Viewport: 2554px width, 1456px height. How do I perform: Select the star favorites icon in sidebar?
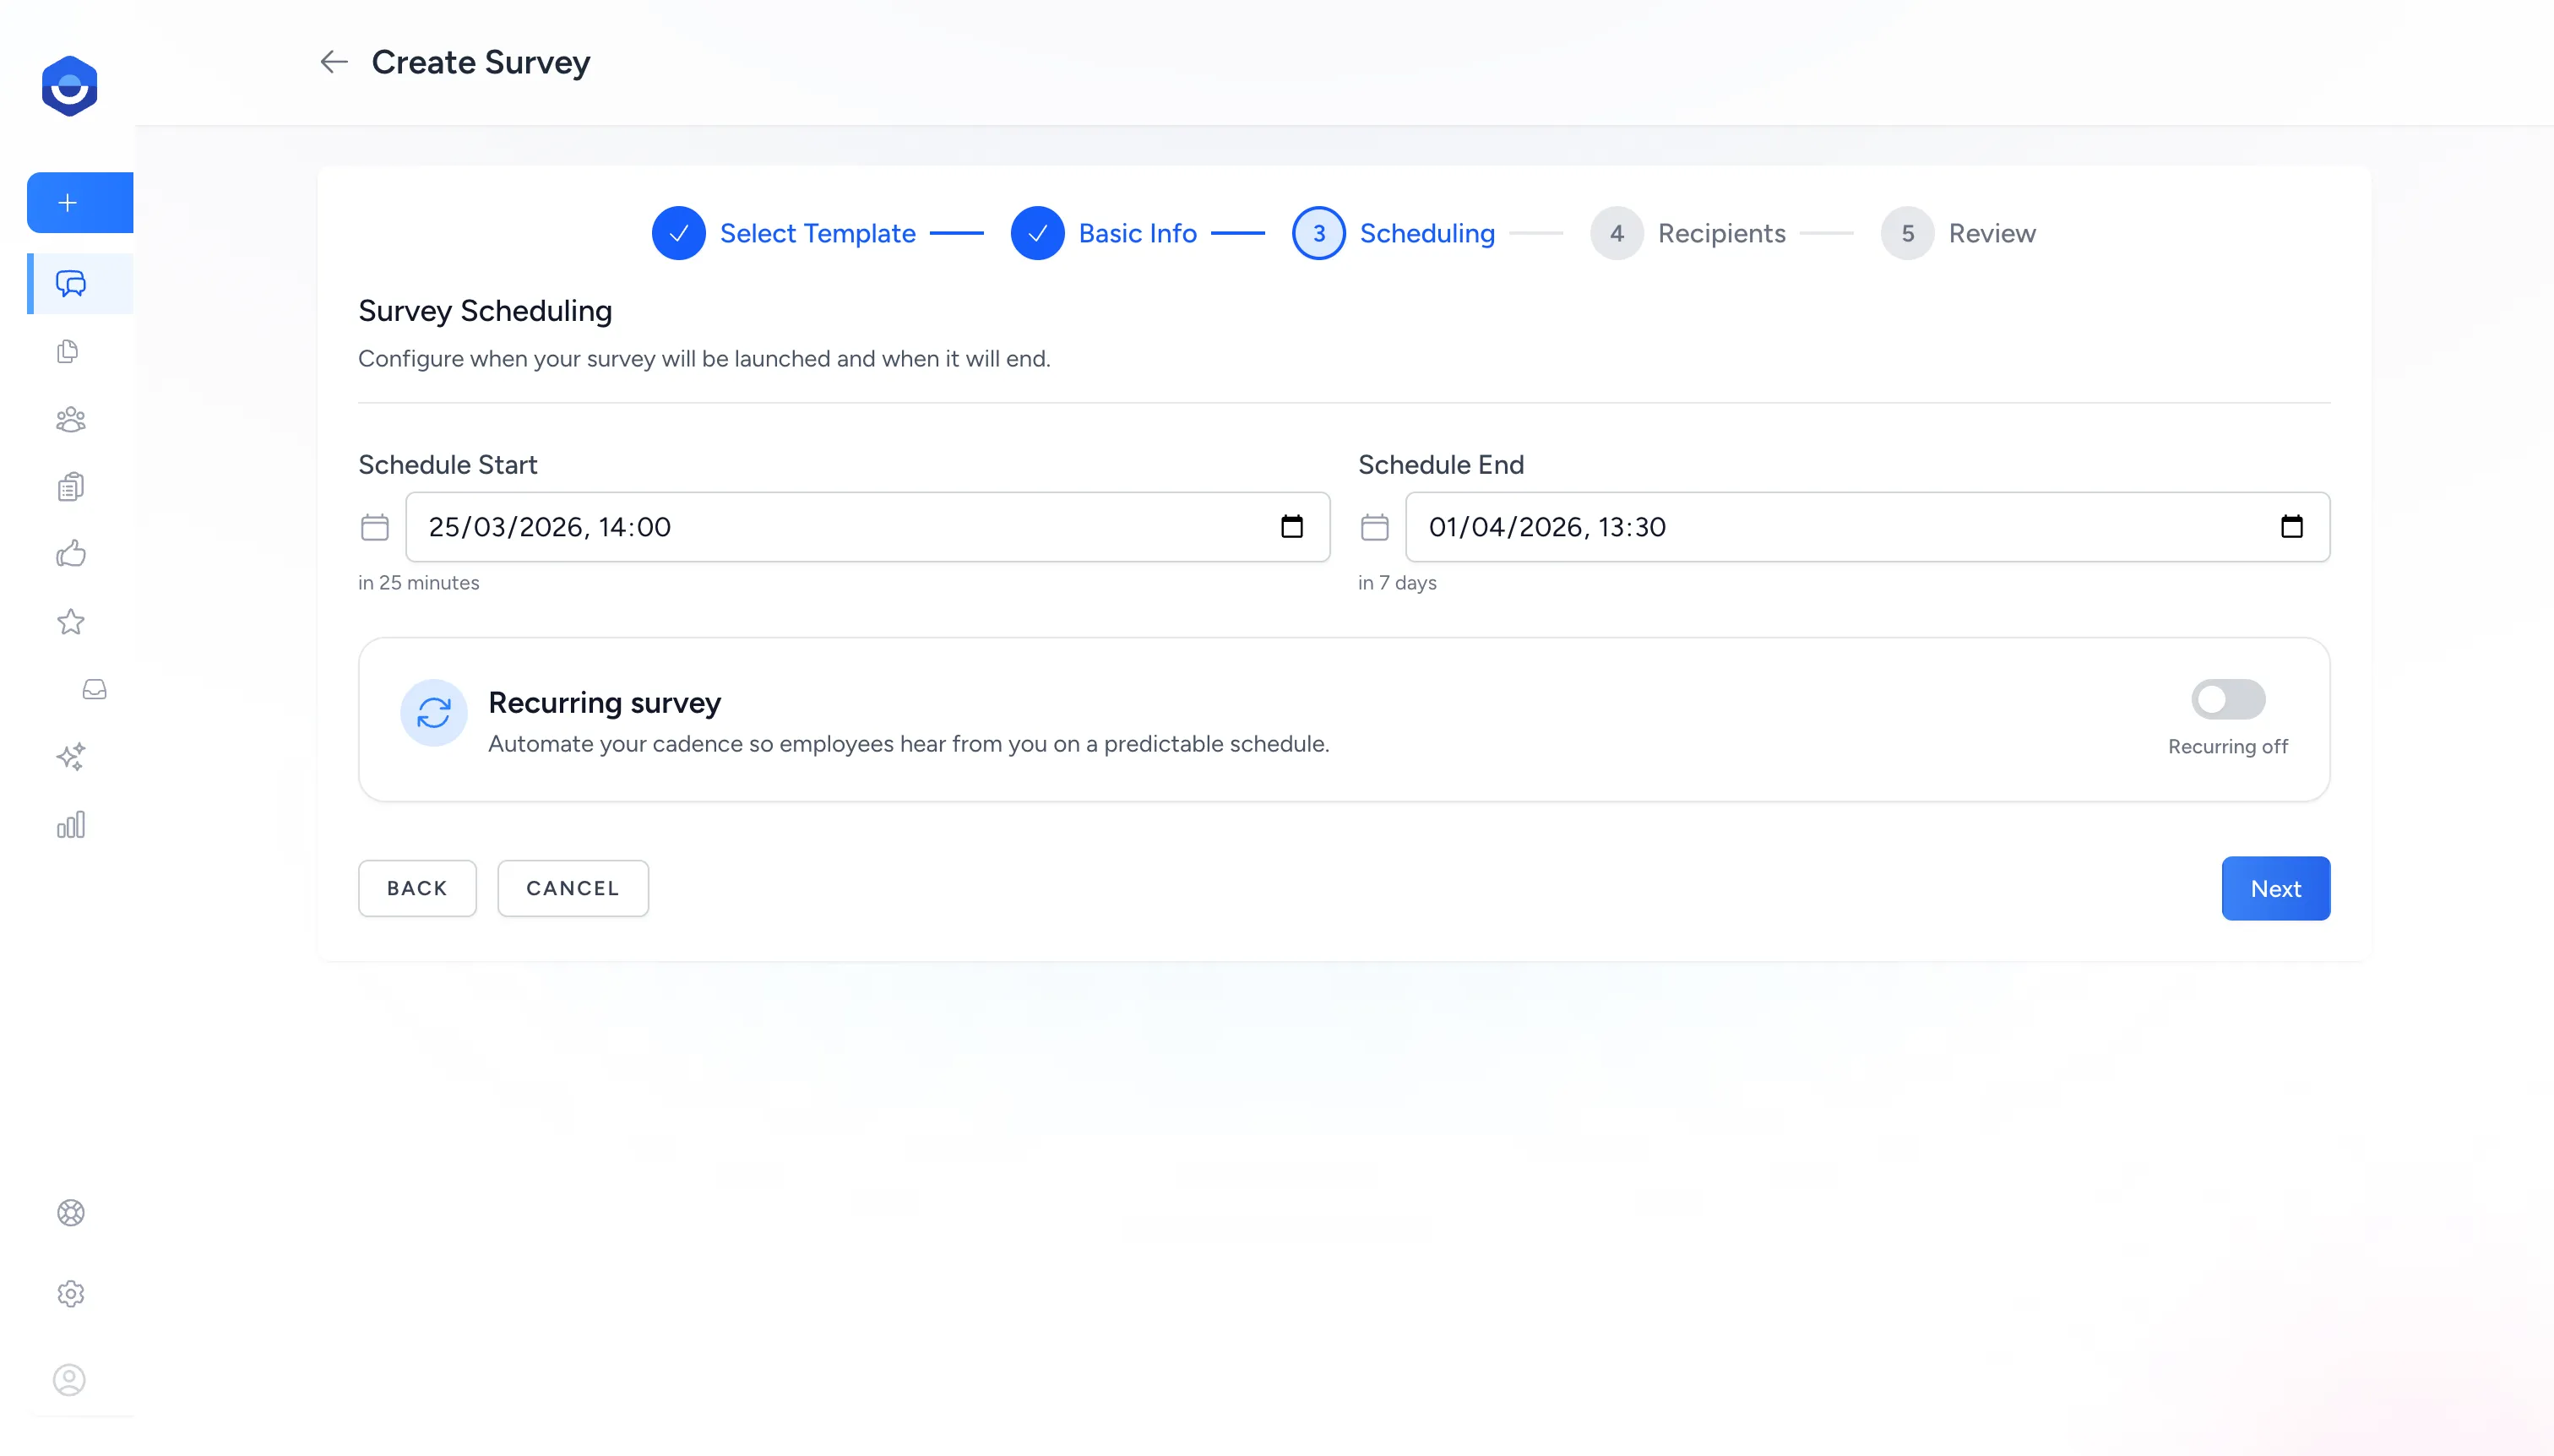pyautogui.click(x=69, y=621)
